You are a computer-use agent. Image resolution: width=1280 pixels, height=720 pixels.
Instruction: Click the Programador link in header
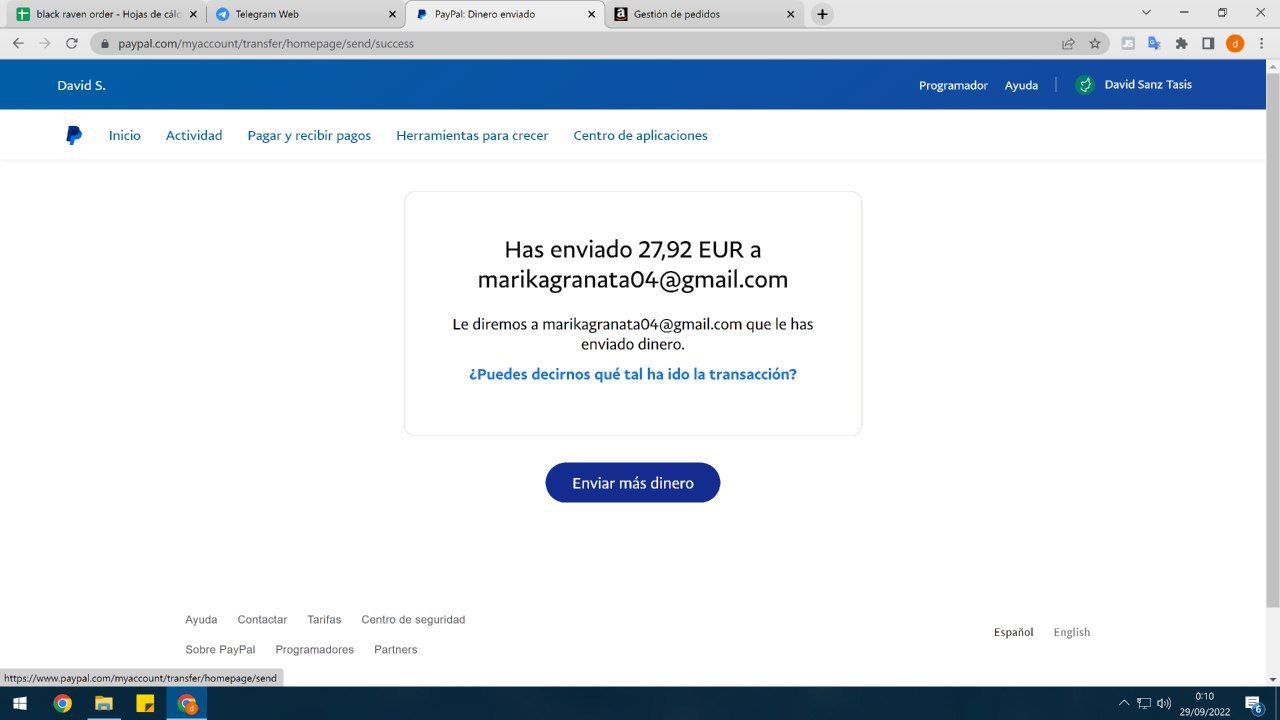point(953,85)
